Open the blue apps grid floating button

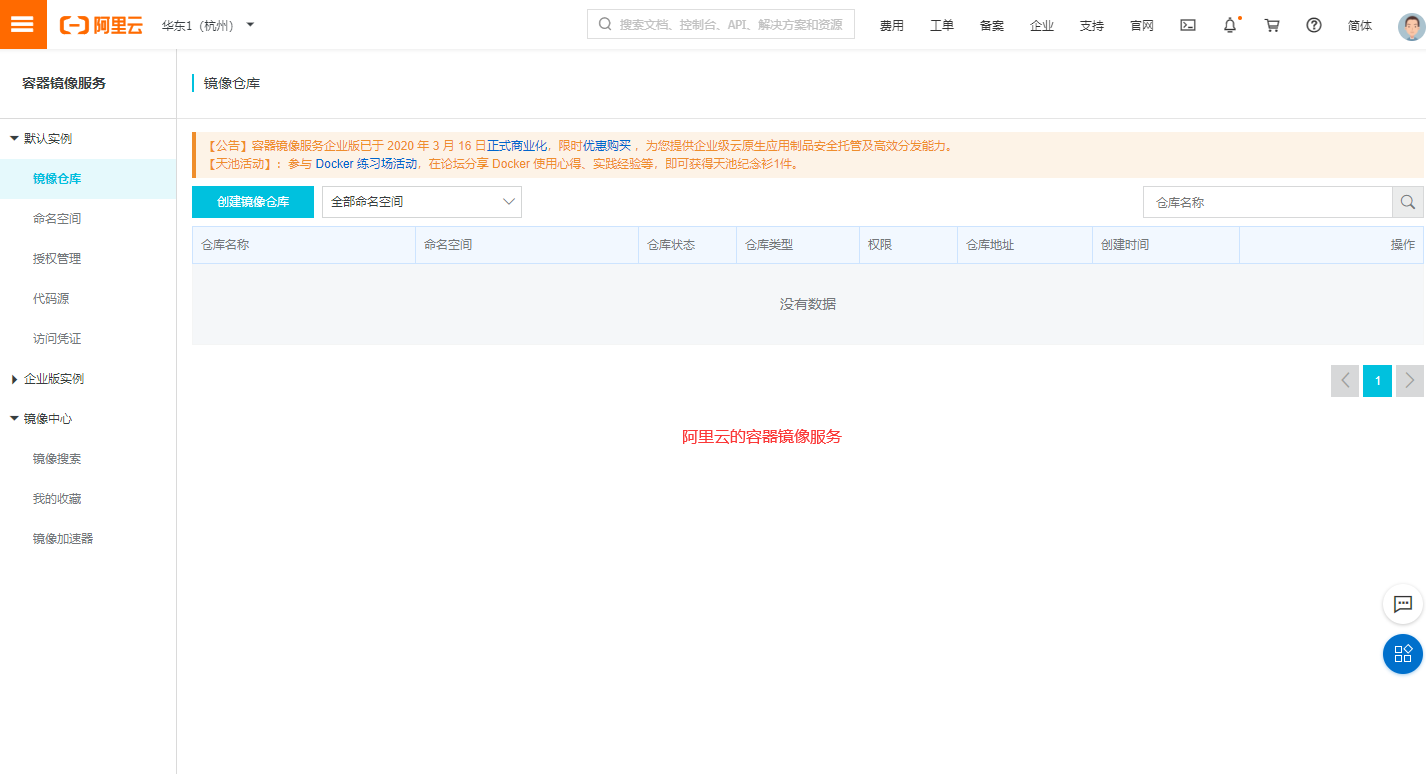tap(1403, 654)
